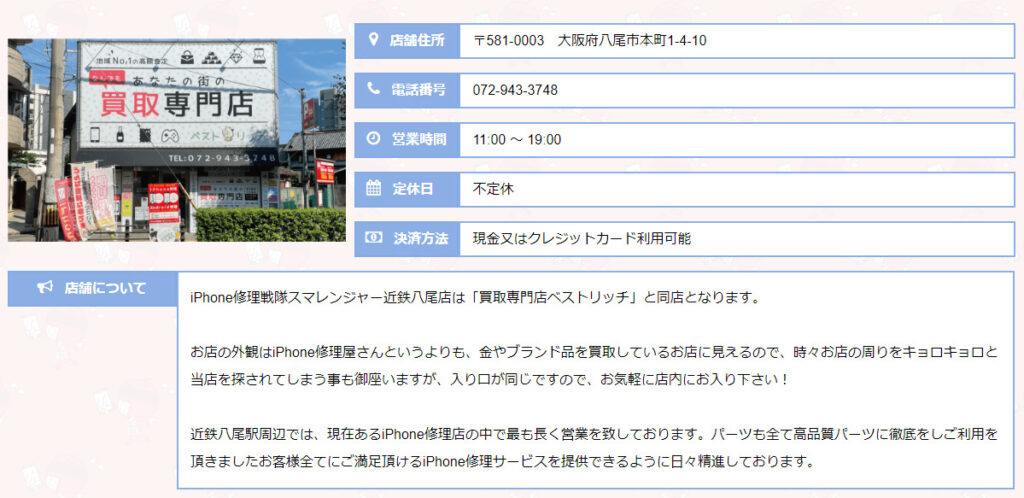Click the phone icon beside 電話番号

point(374,89)
